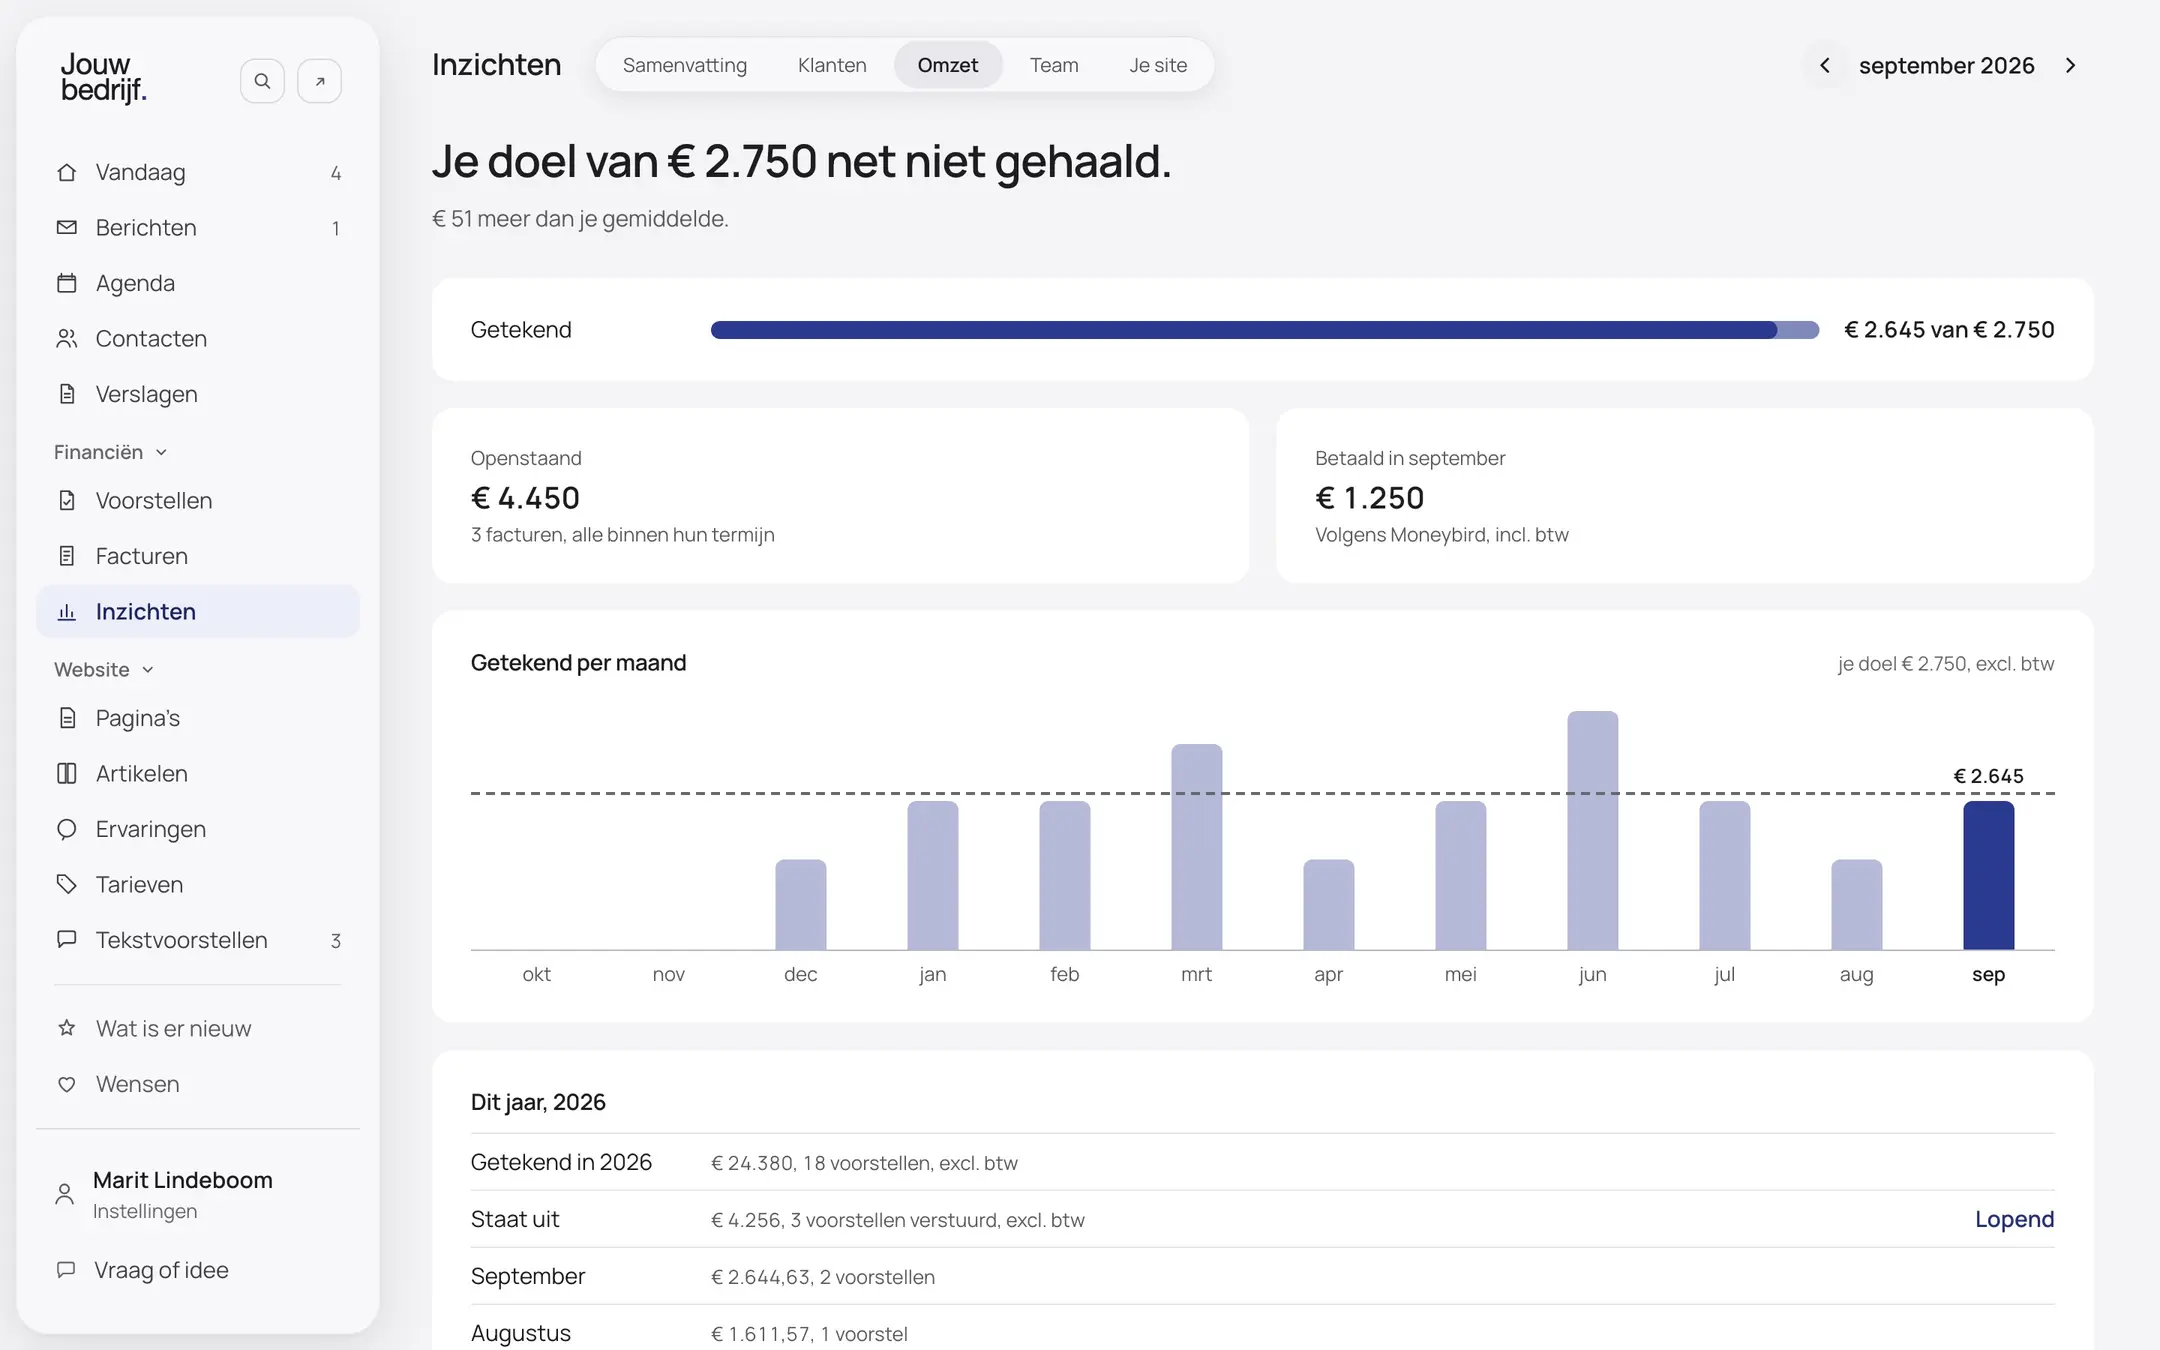Click the Facturen invoice icon
Screen dimensions: 2160x1350
[67, 556]
